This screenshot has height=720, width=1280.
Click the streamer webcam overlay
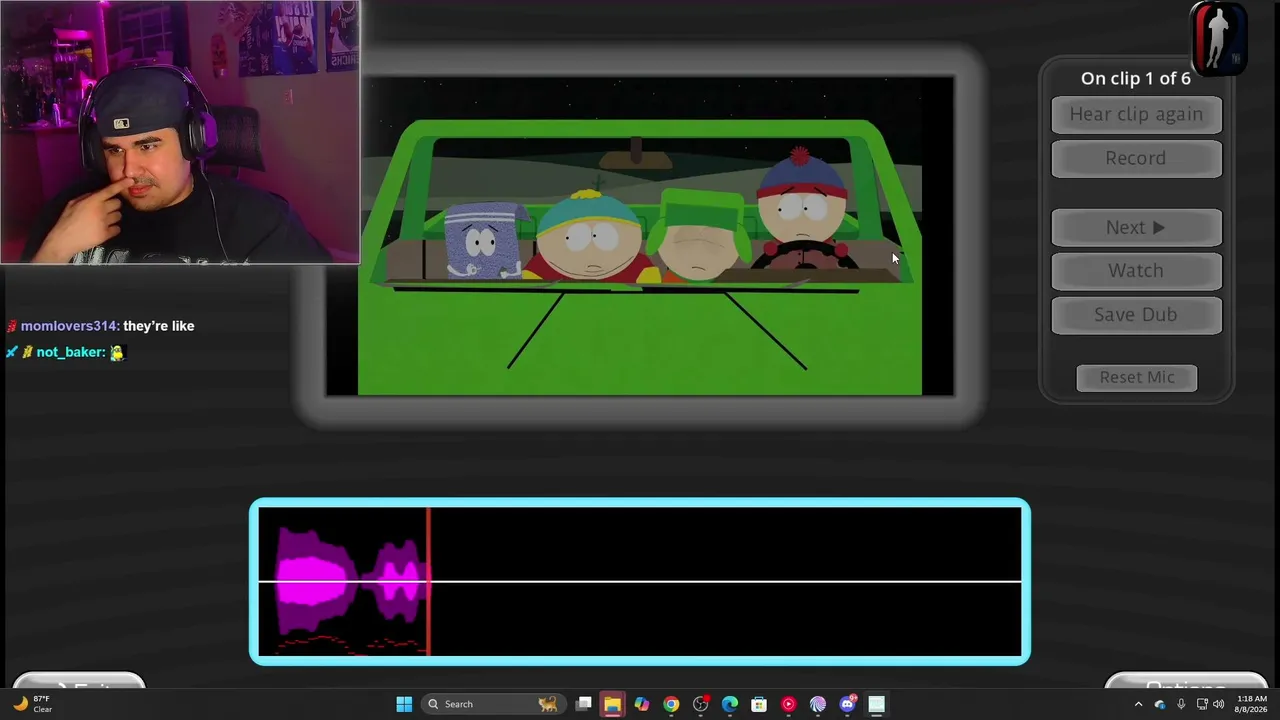tap(180, 132)
